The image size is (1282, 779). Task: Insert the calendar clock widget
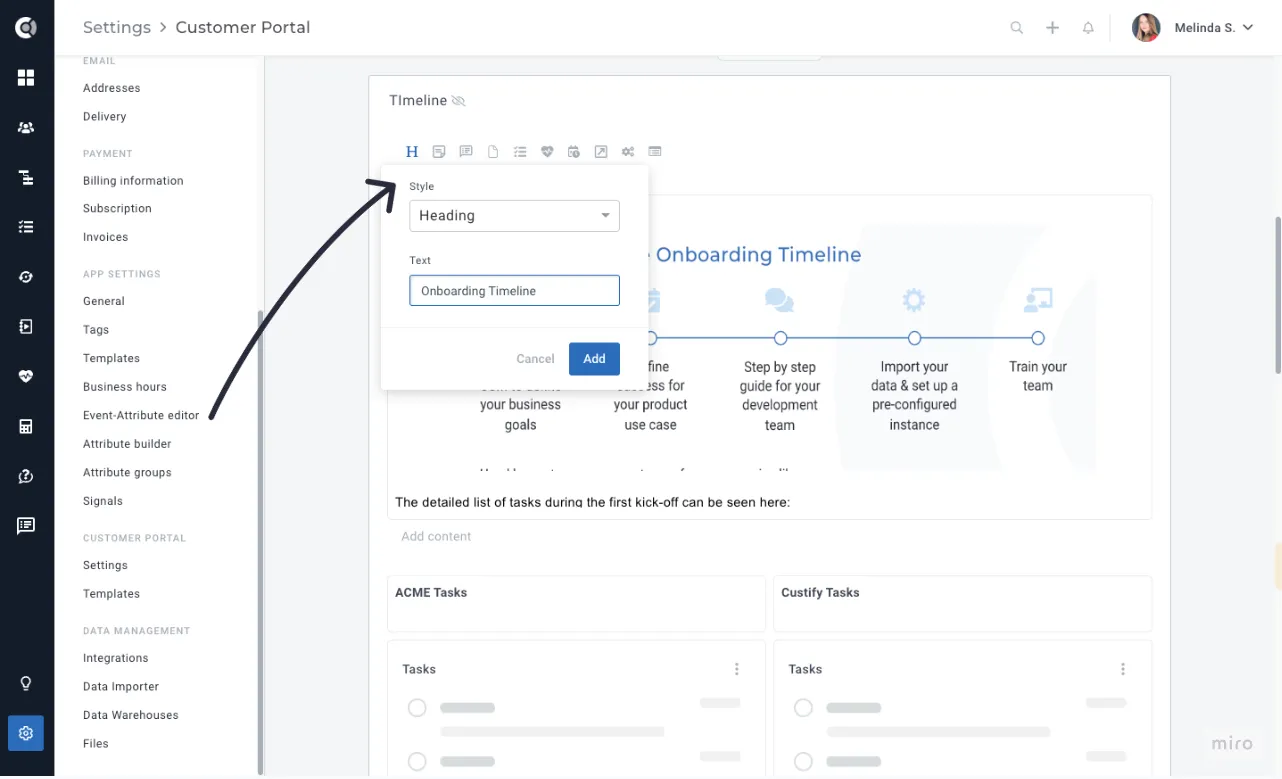pos(574,152)
